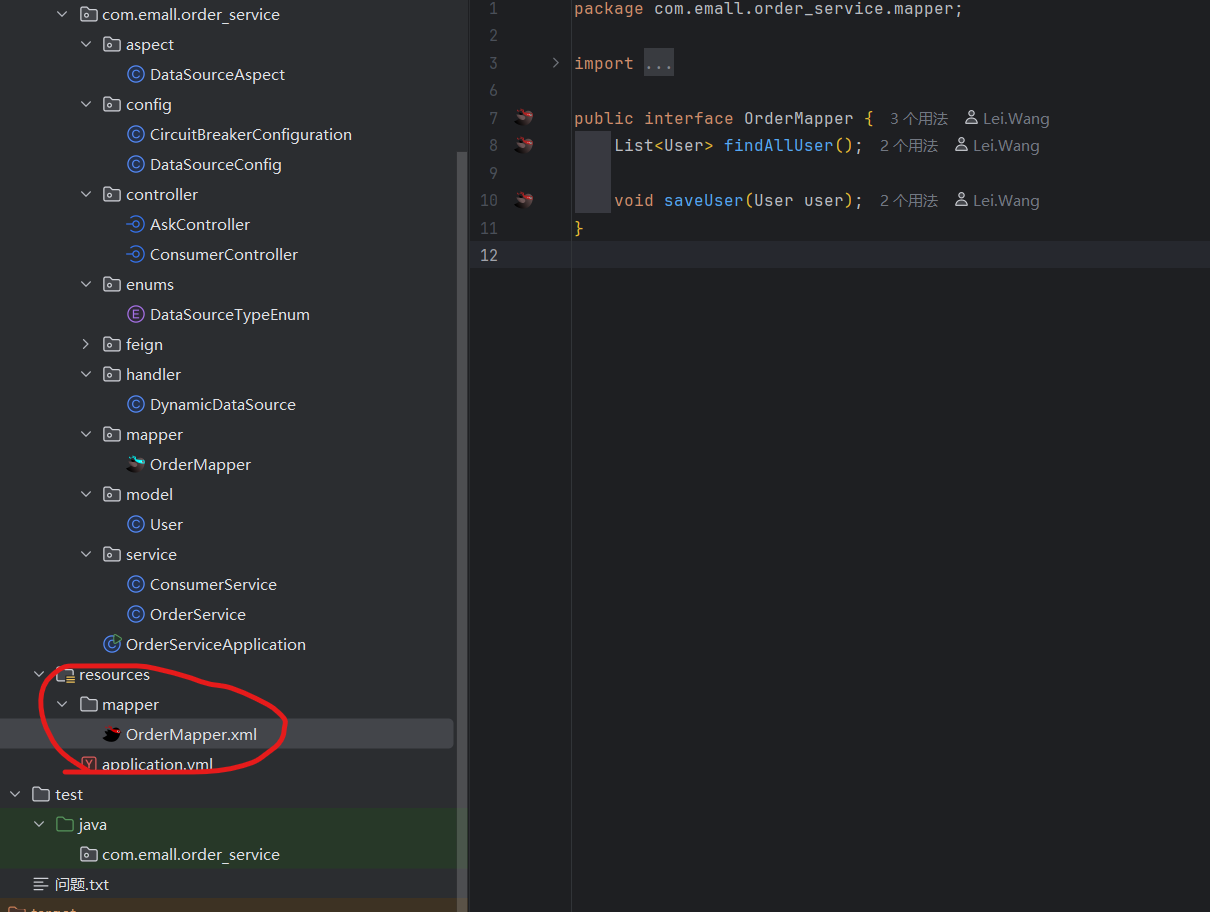Open AskController from the tree
This screenshot has height=912, width=1210.
200,225
